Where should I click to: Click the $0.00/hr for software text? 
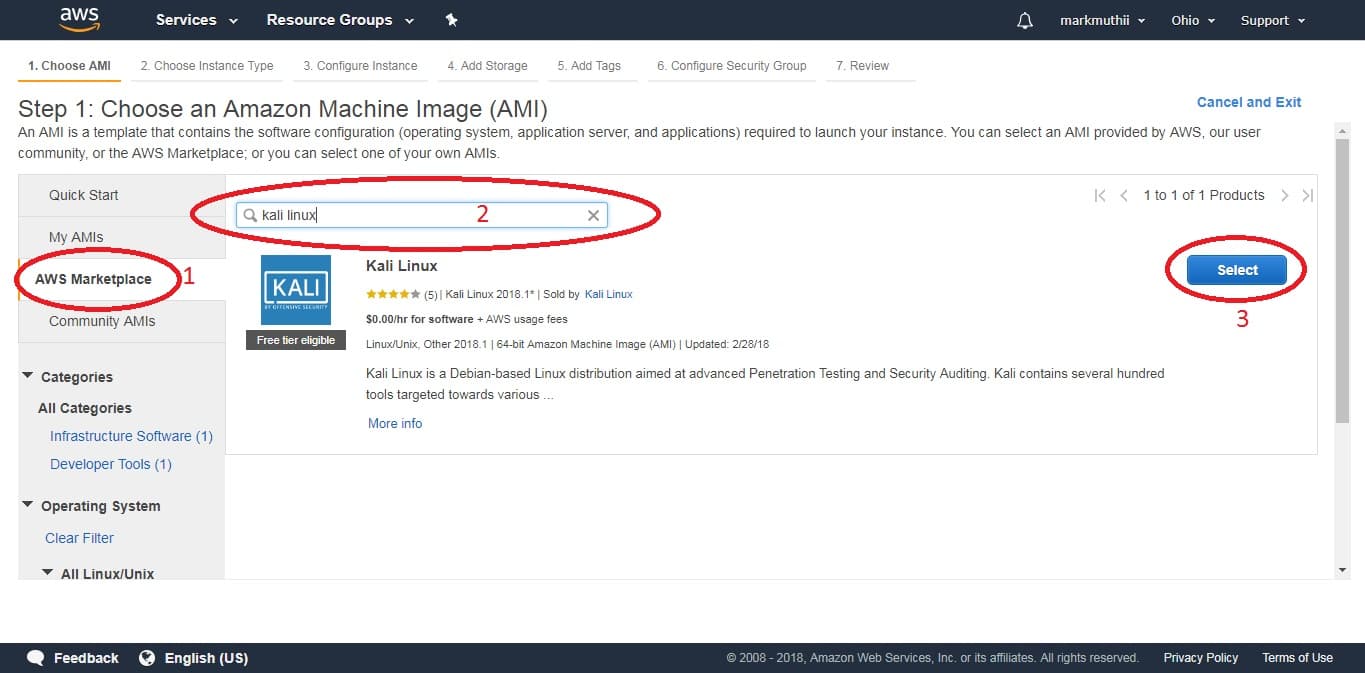pos(420,319)
